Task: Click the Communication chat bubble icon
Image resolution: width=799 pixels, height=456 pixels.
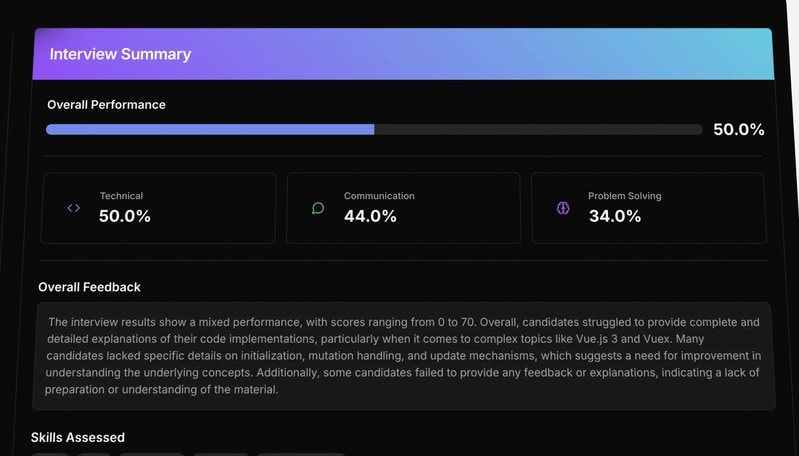Action: (318, 208)
